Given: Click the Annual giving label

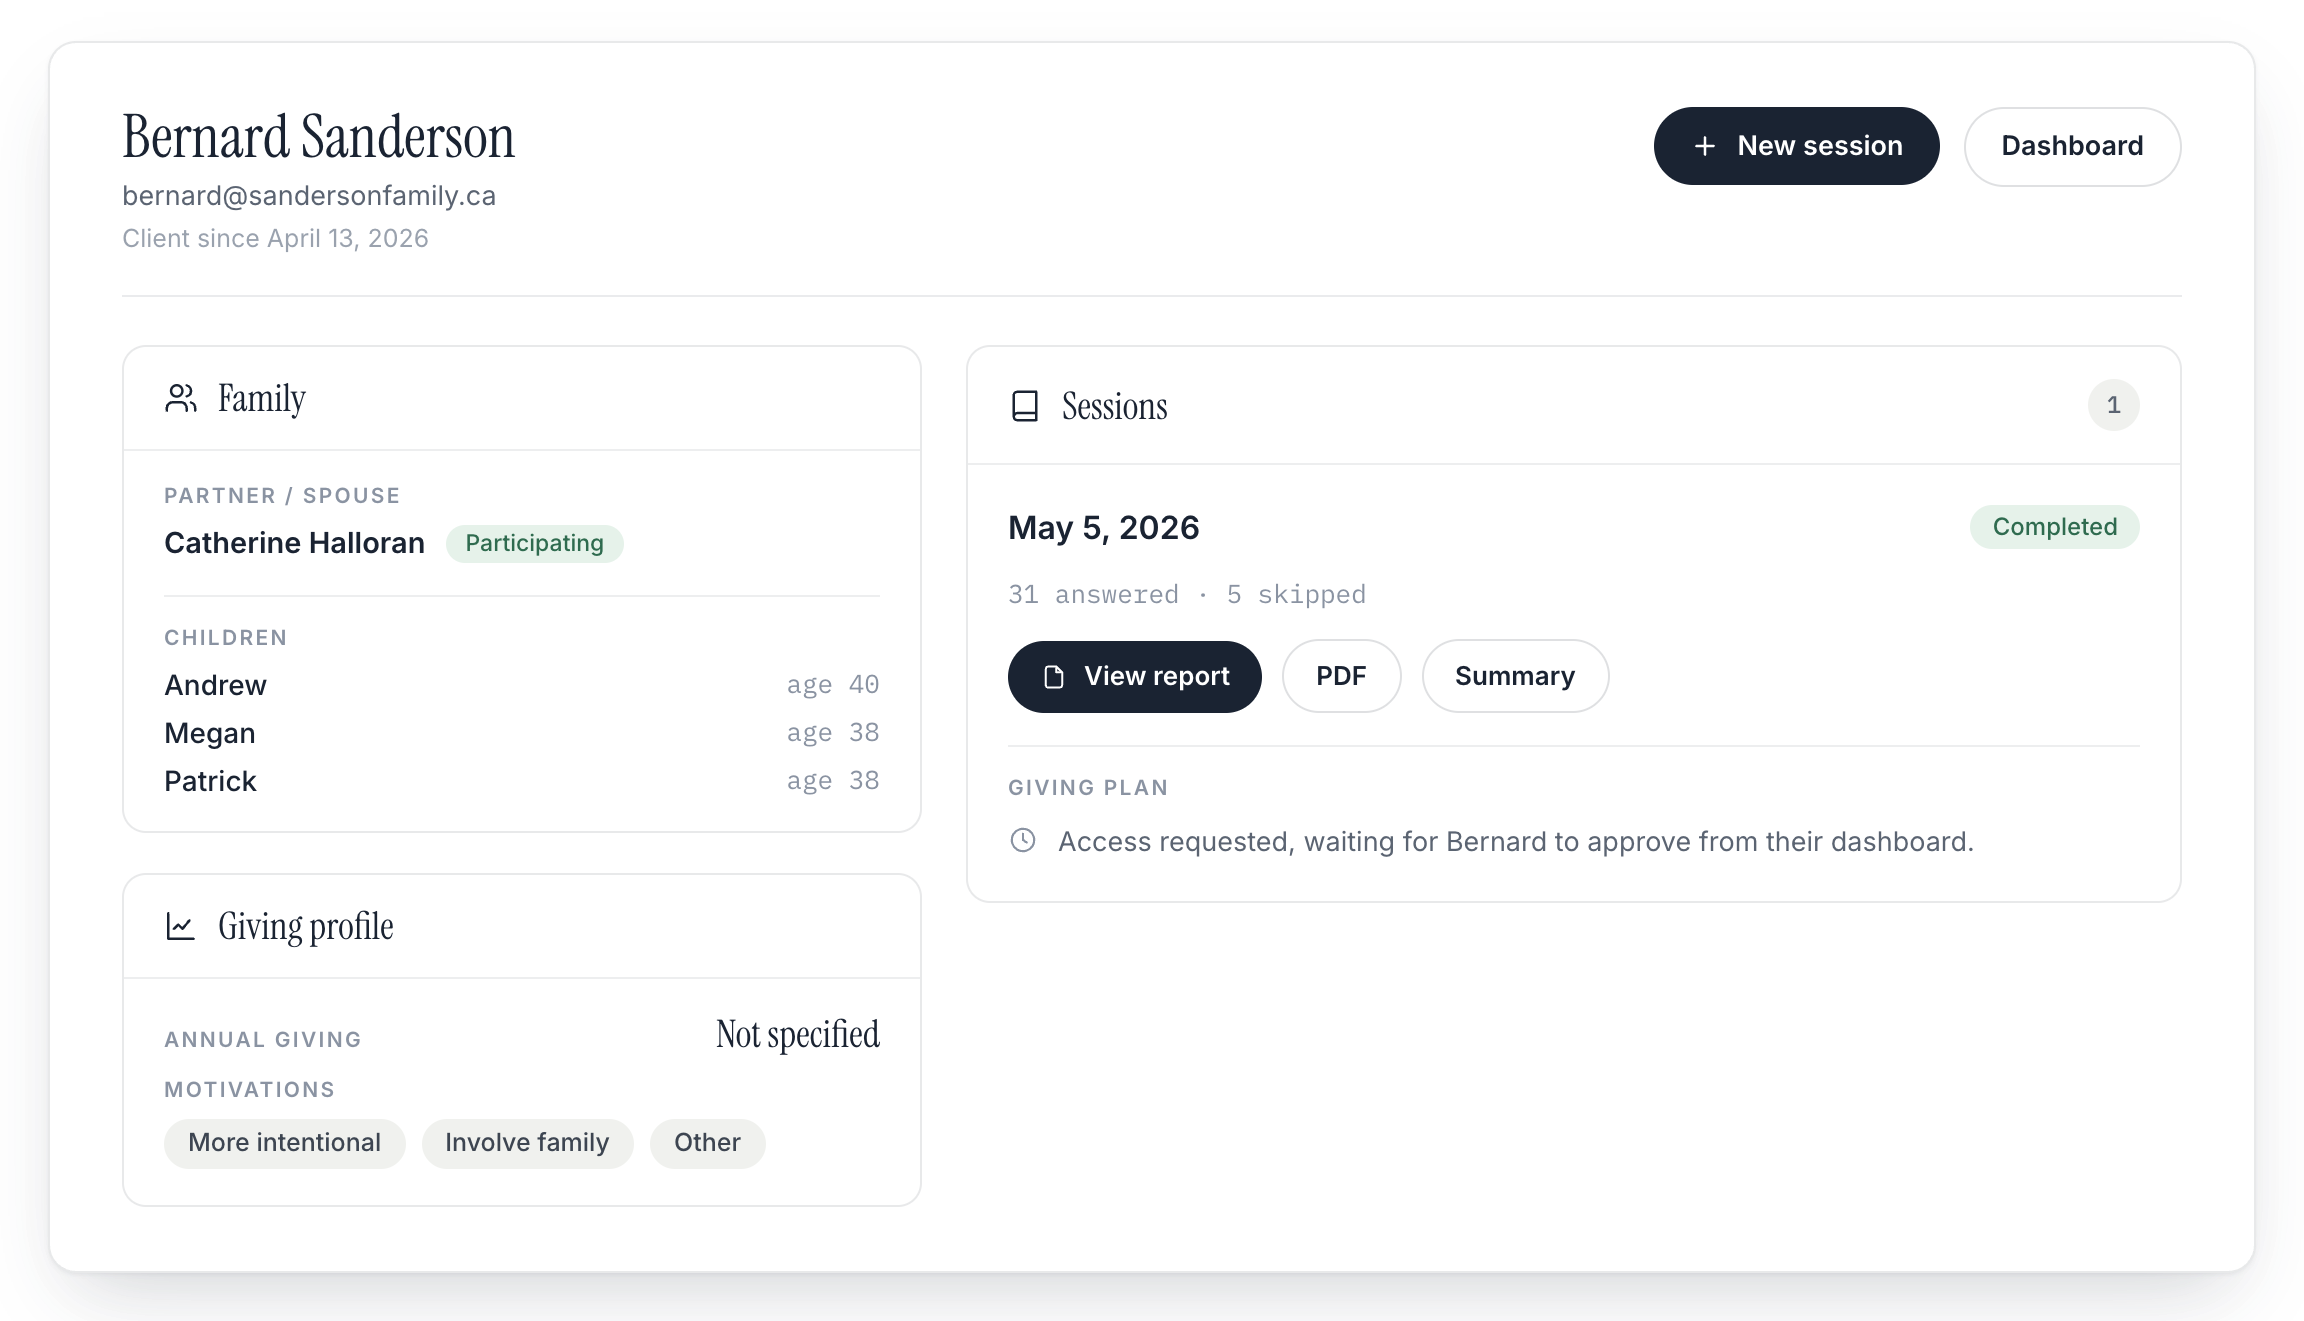Looking at the screenshot, I should pos(263,1040).
